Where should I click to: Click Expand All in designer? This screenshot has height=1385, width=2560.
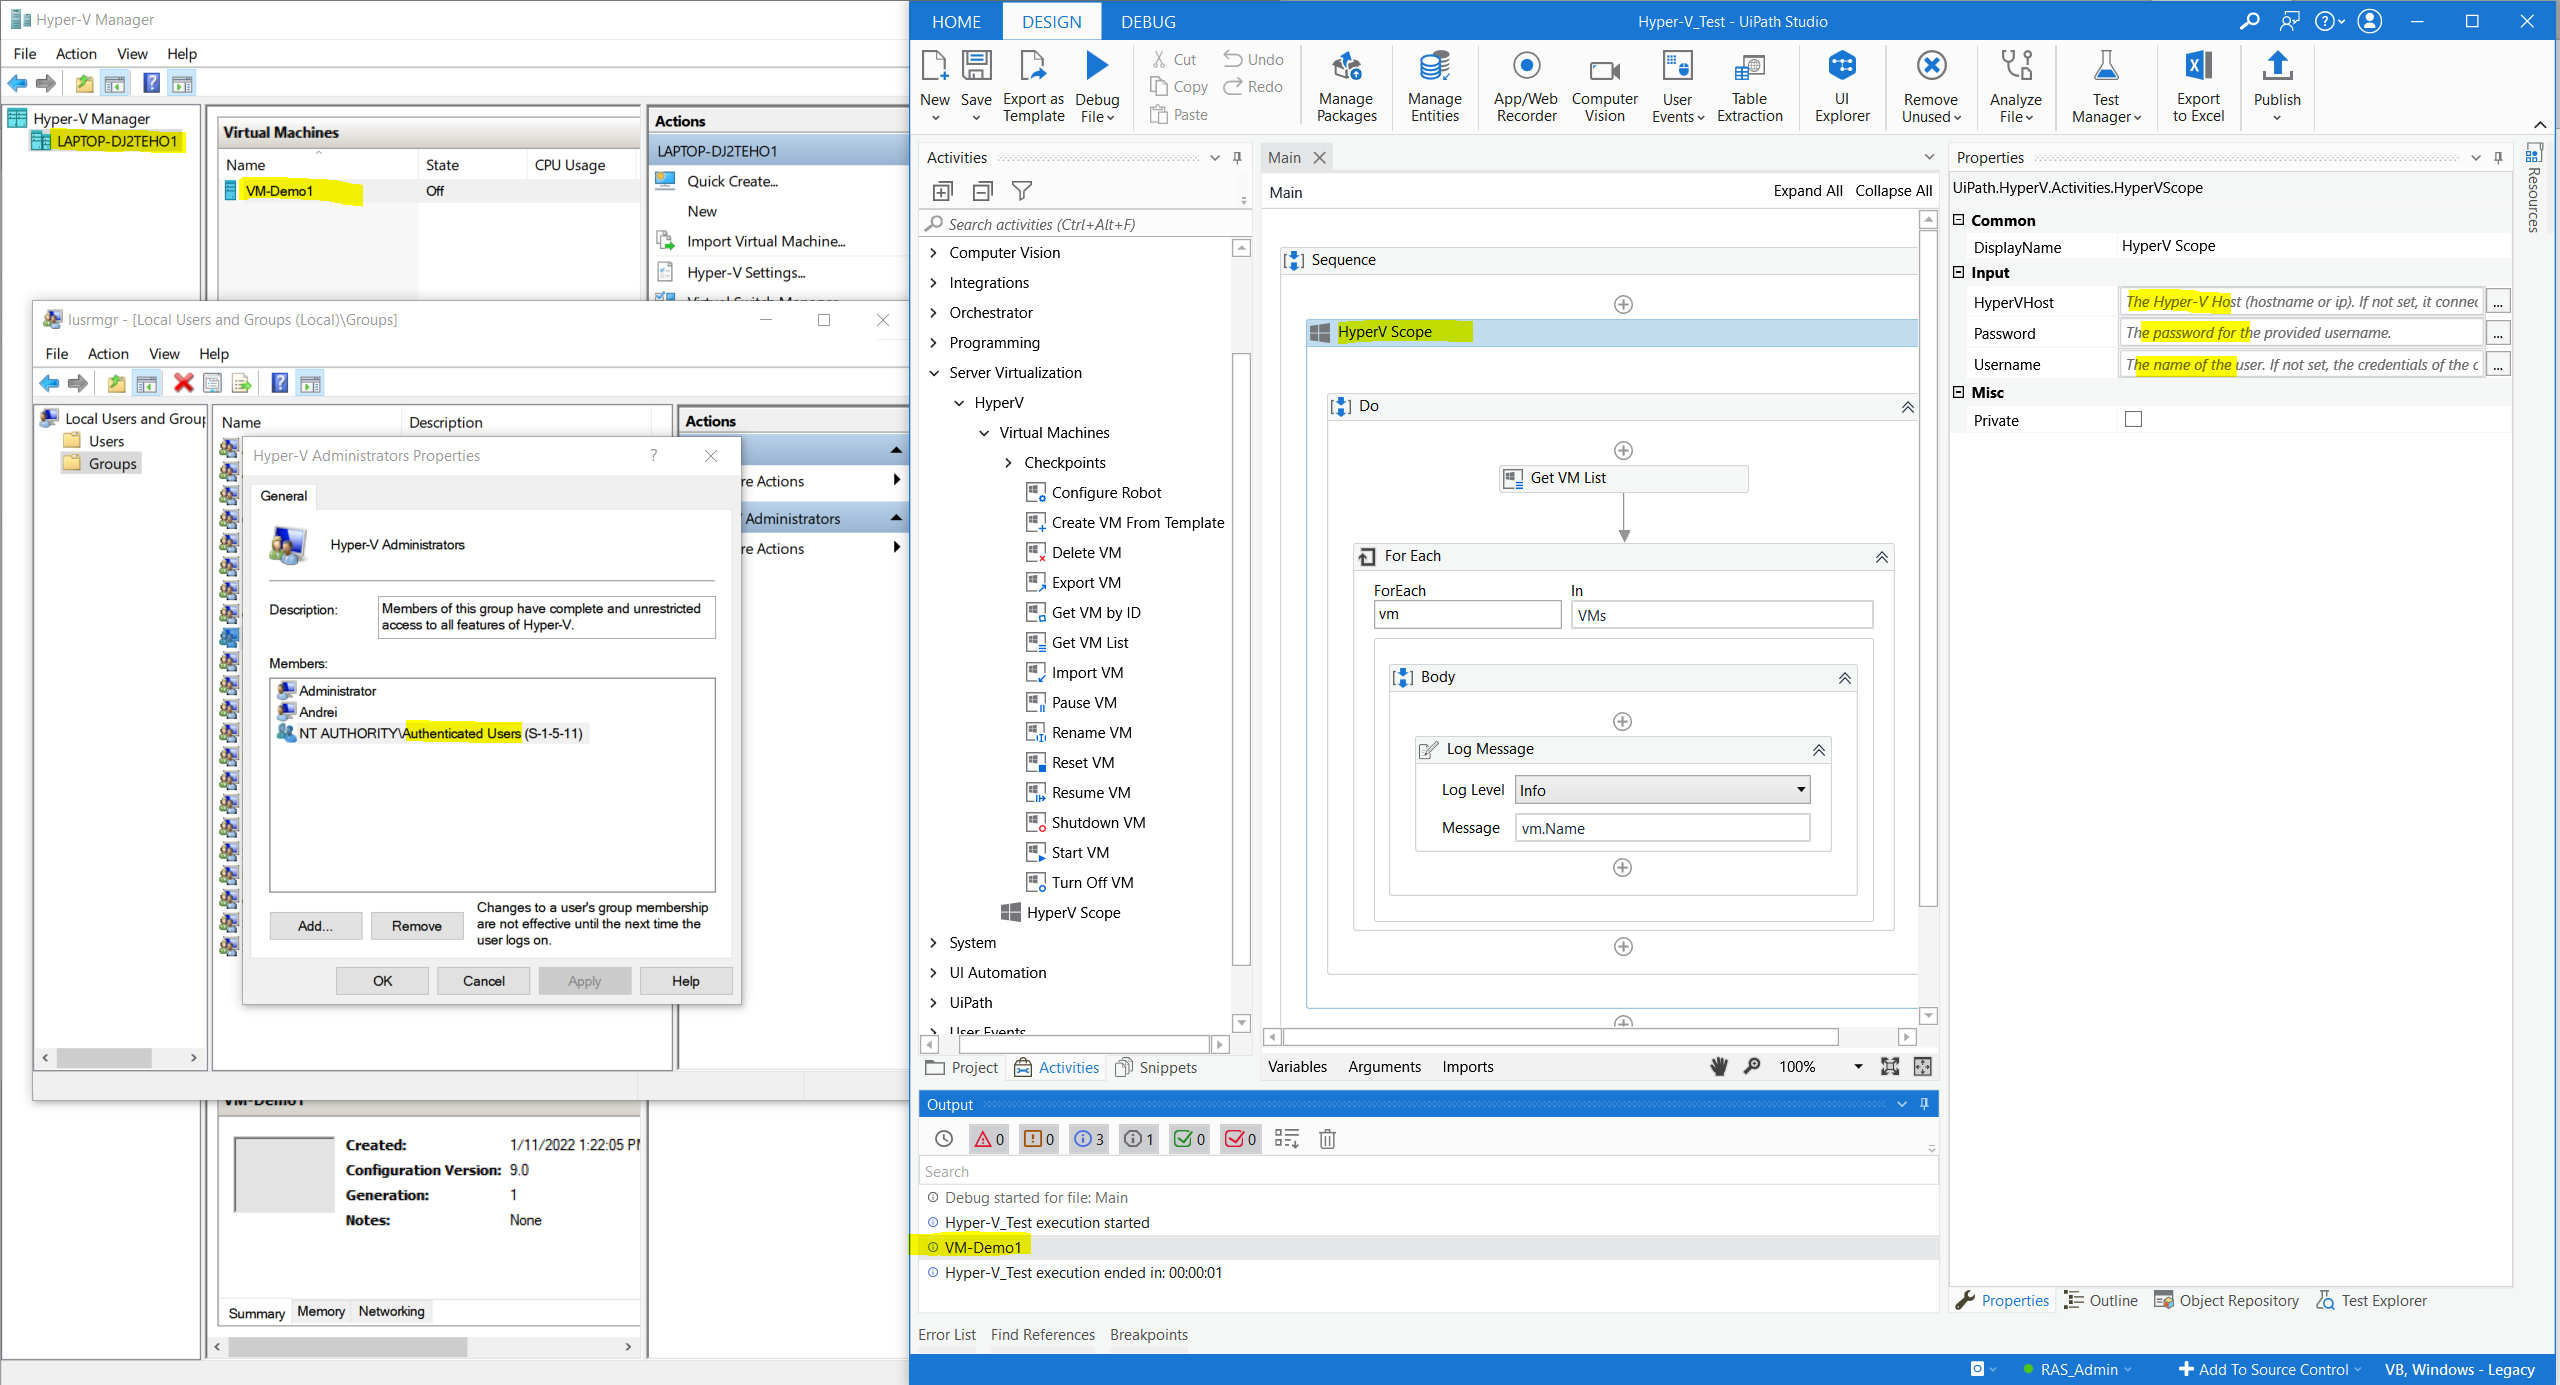pos(1808,191)
